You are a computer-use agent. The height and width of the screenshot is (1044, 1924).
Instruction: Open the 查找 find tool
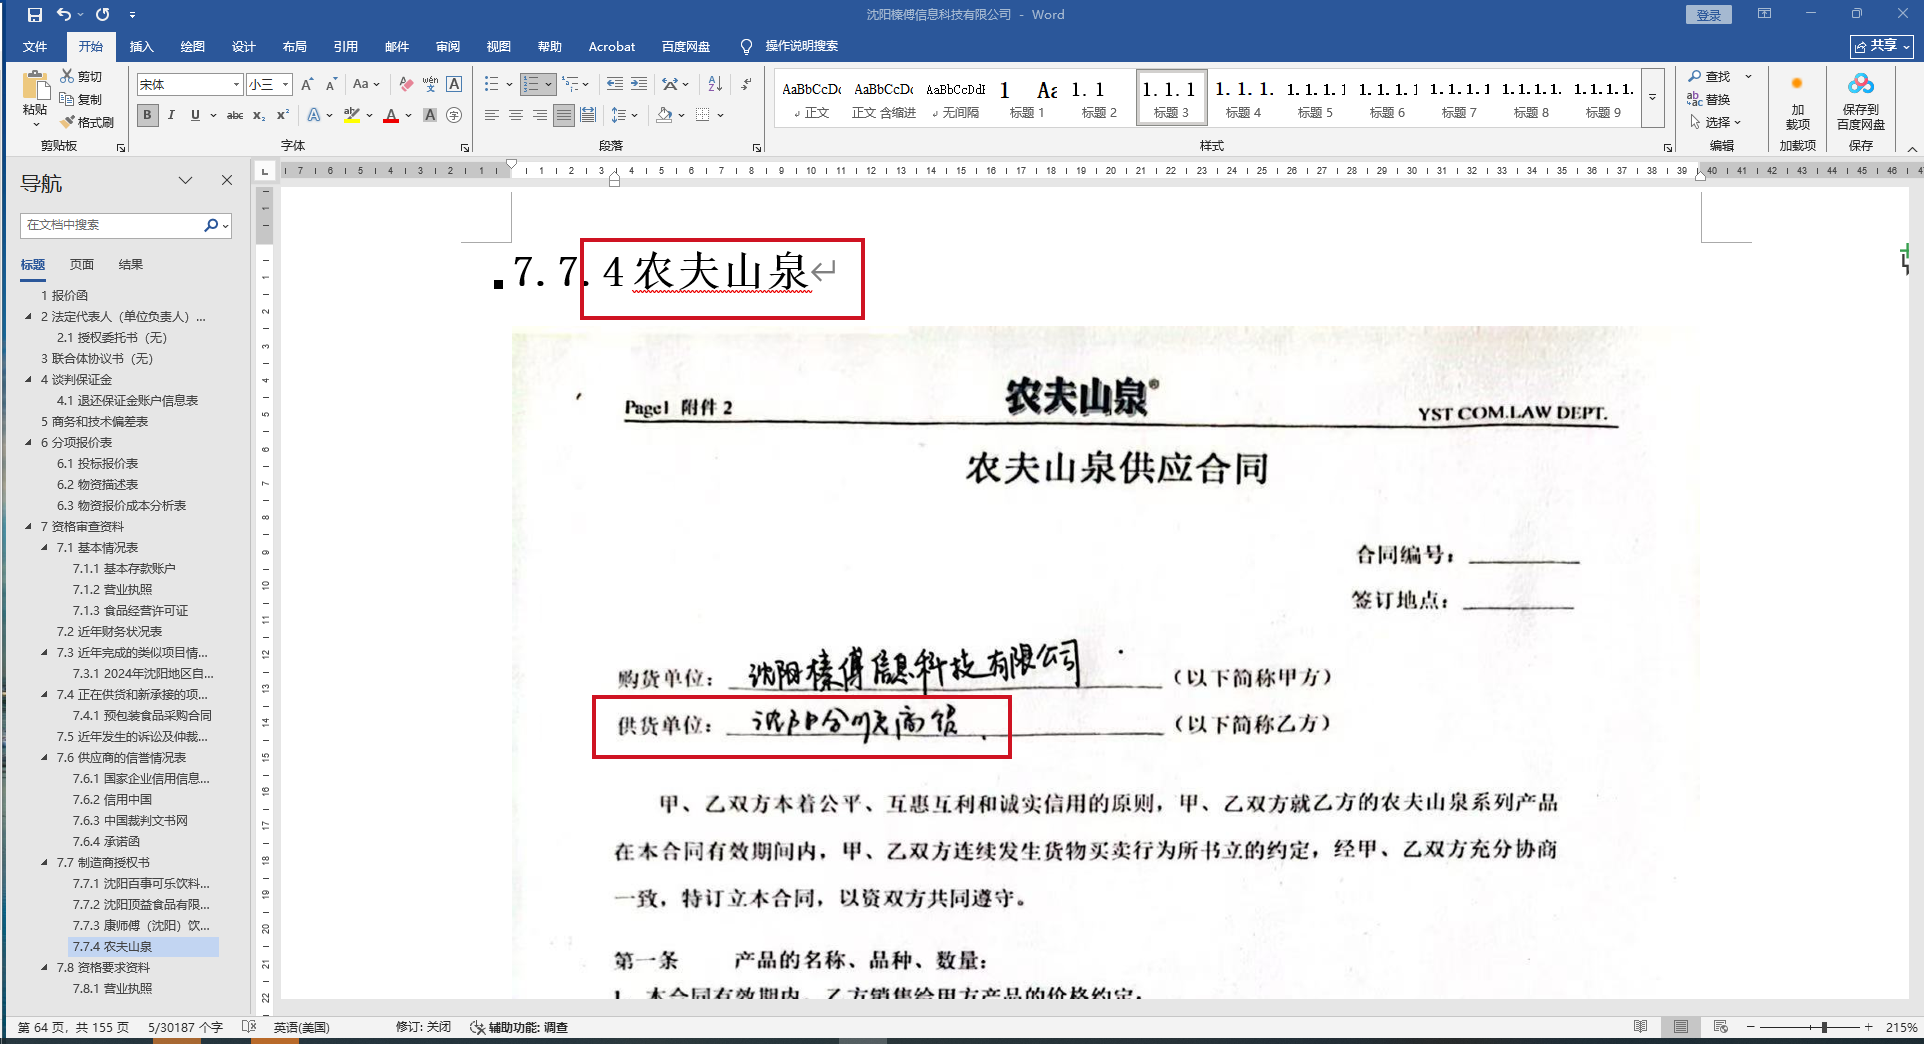click(x=1709, y=76)
